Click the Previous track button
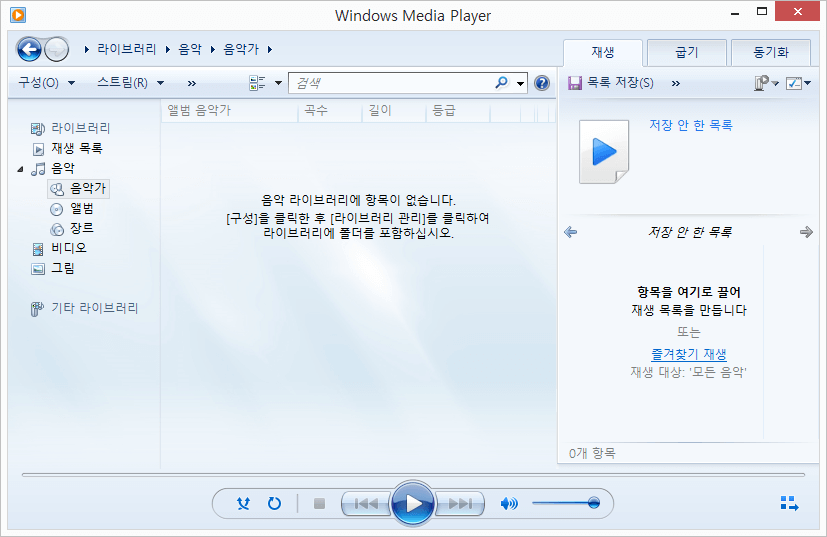 pos(366,503)
